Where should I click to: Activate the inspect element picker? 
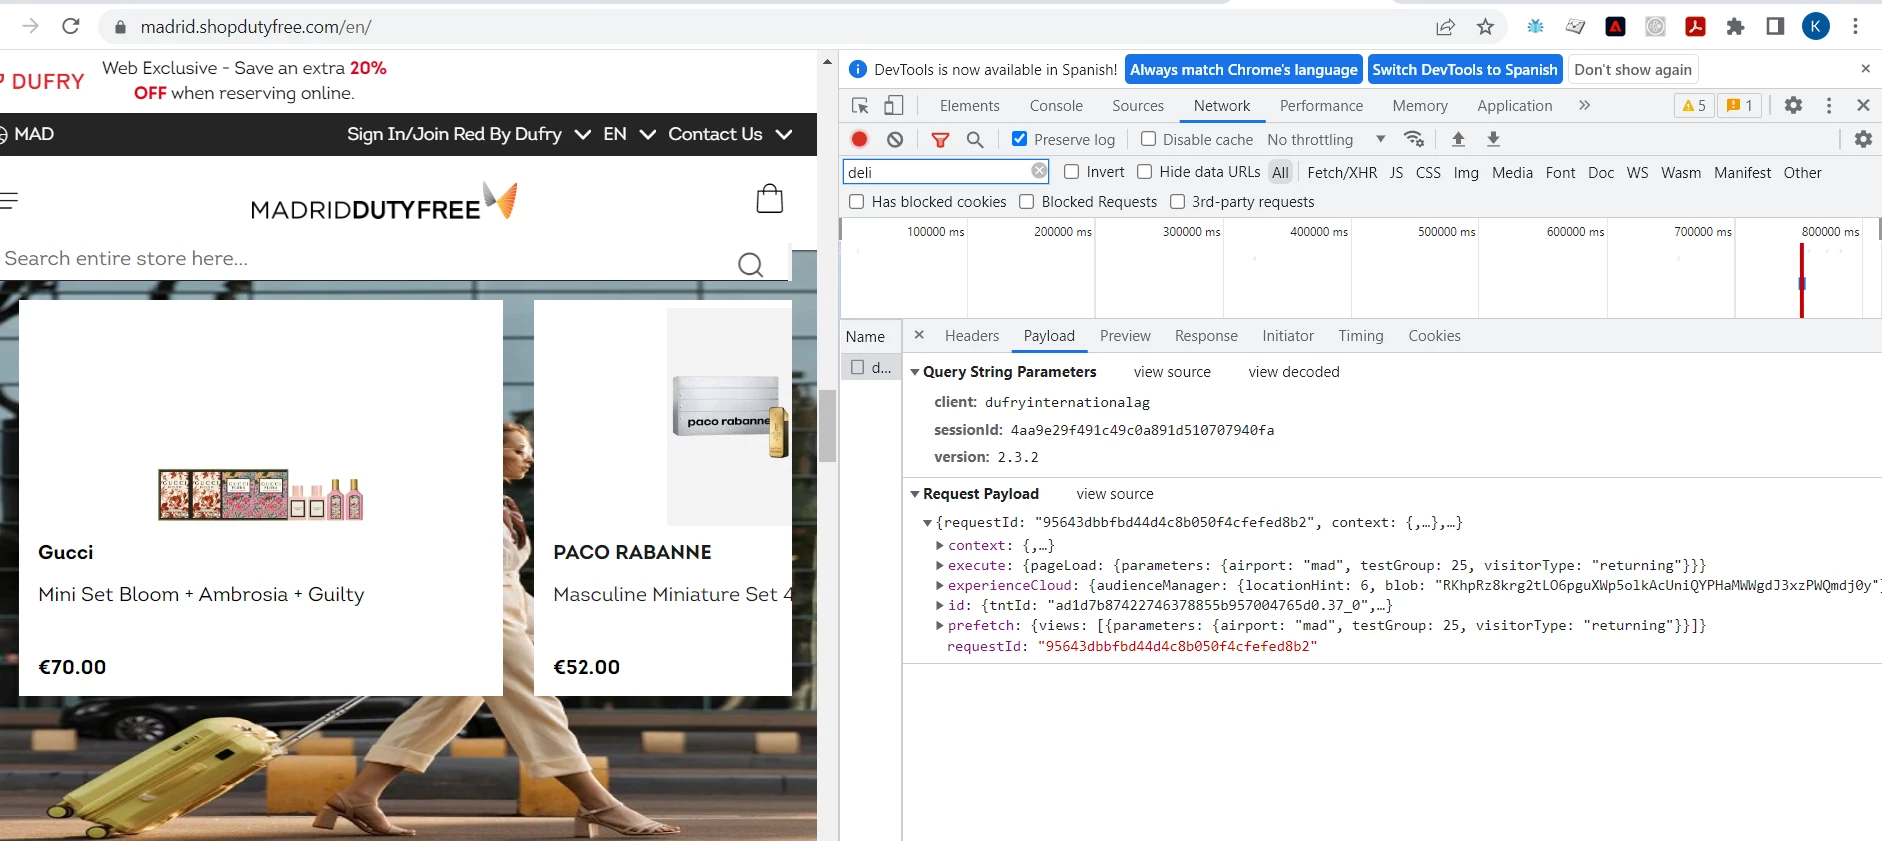tap(860, 105)
